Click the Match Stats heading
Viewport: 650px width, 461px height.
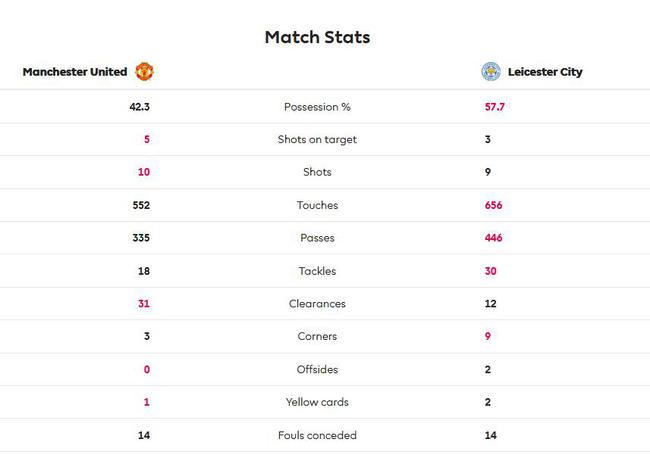tap(317, 37)
